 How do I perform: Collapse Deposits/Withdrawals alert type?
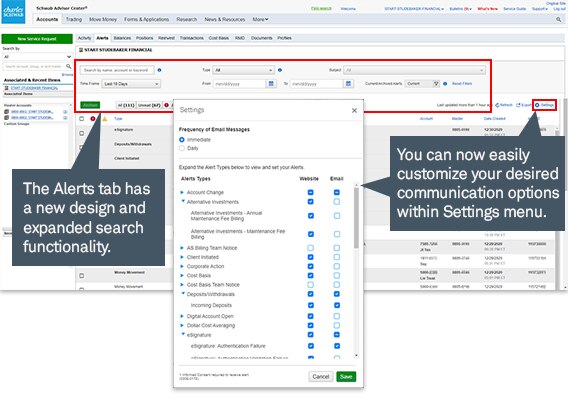point(183,293)
